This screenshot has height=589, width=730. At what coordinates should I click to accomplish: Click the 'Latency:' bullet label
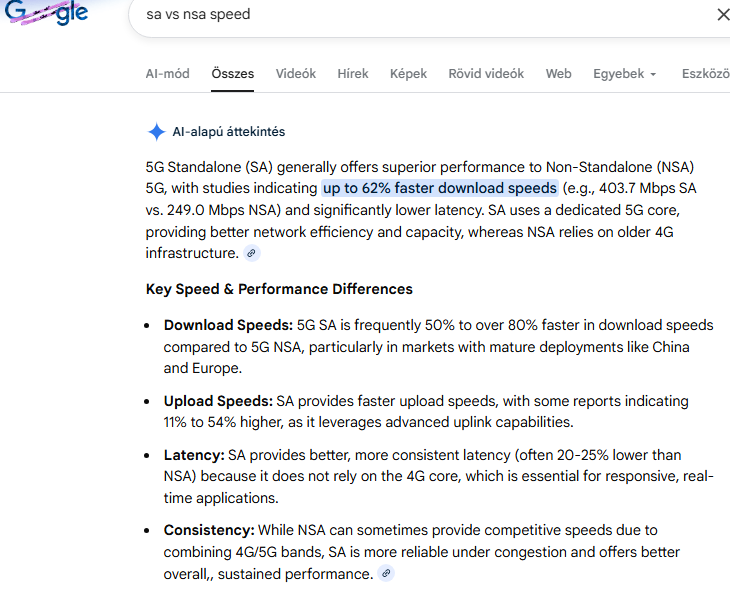pyautogui.click(x=194, y=455)
